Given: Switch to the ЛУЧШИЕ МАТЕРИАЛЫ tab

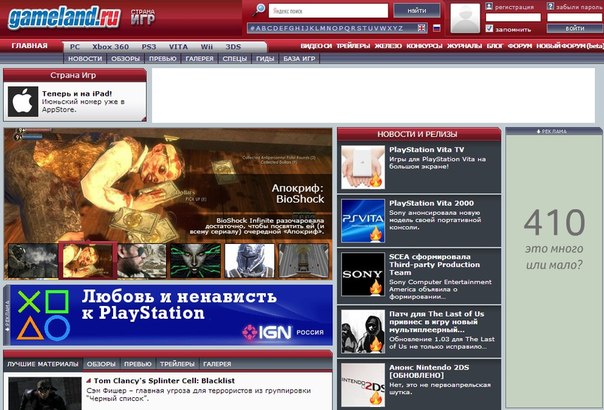Looking at the screenshot, I should (43, 364).
